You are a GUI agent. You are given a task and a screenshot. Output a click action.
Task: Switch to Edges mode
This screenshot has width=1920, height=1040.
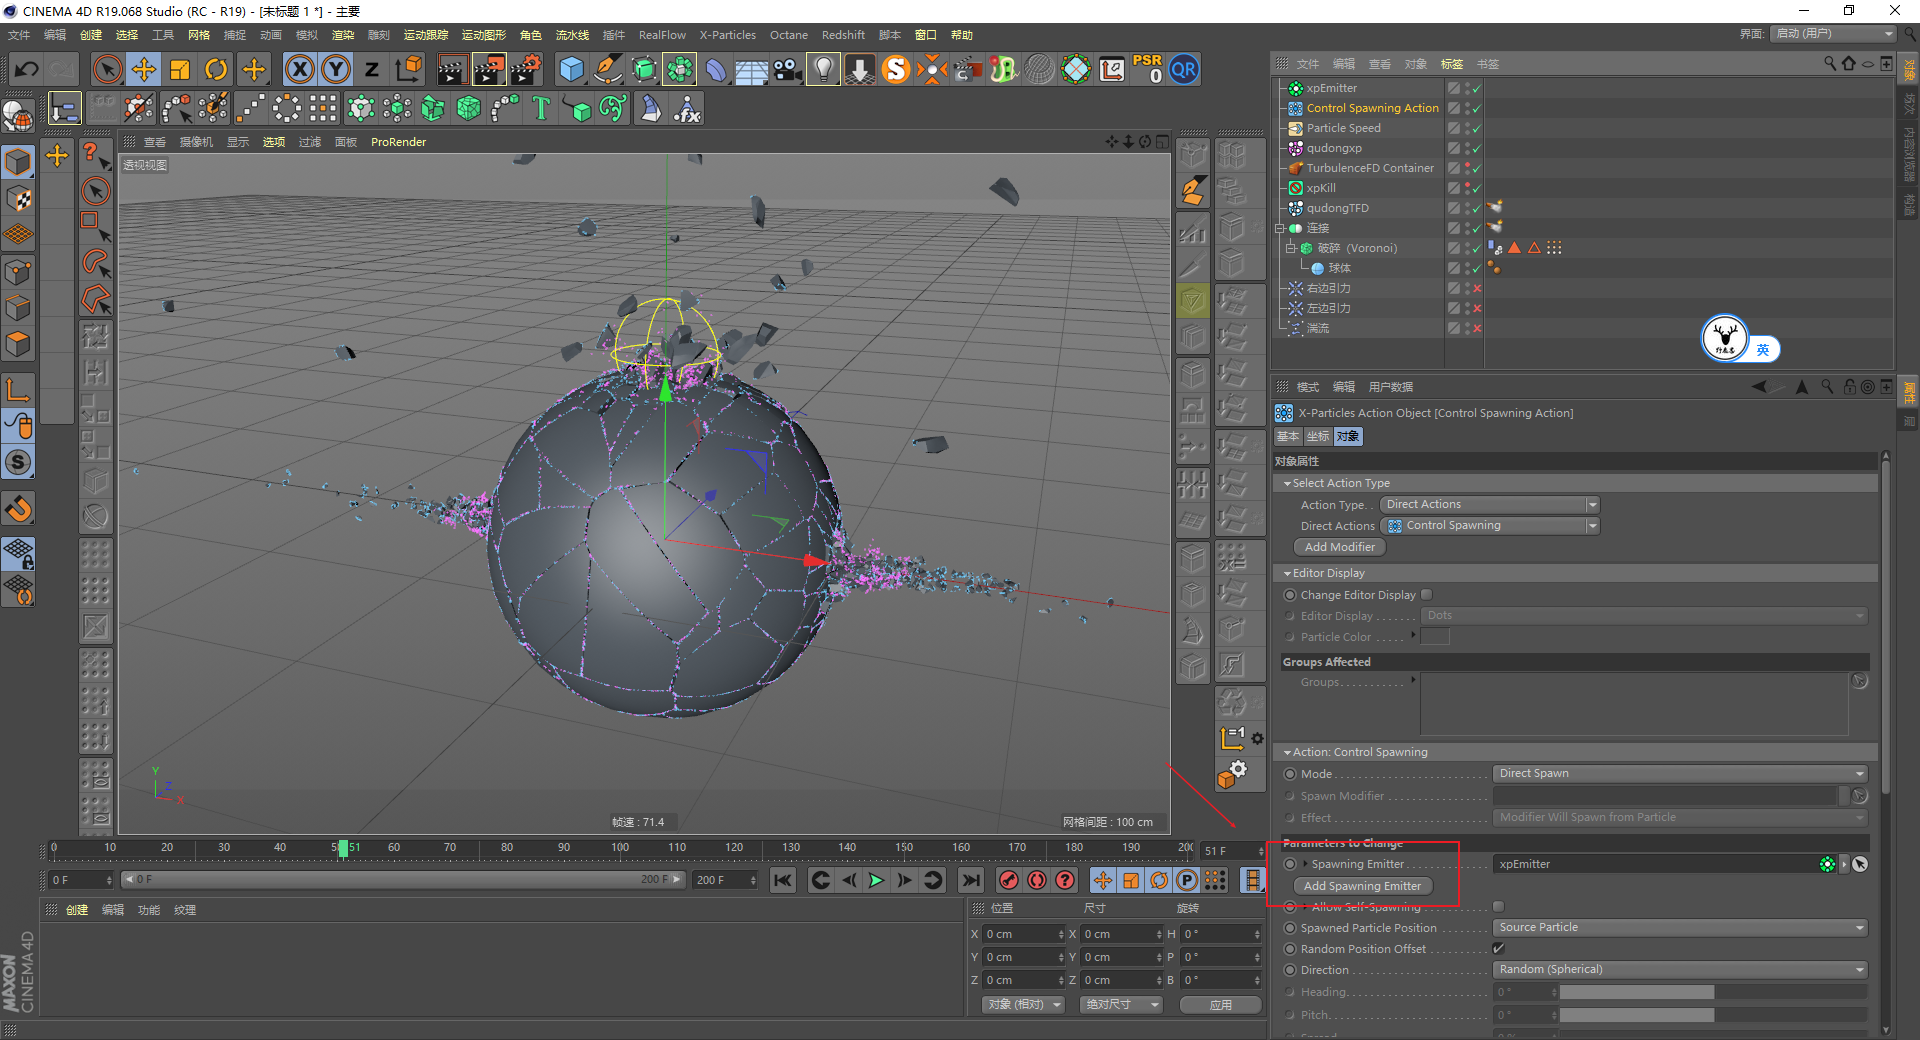[19, 308]
